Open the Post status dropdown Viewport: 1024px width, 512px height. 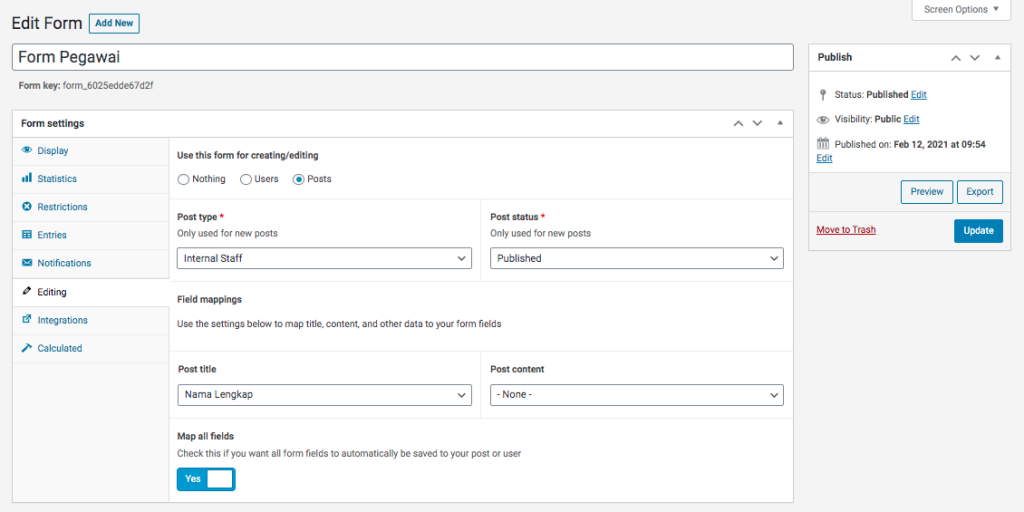click(x=637, y=258)
